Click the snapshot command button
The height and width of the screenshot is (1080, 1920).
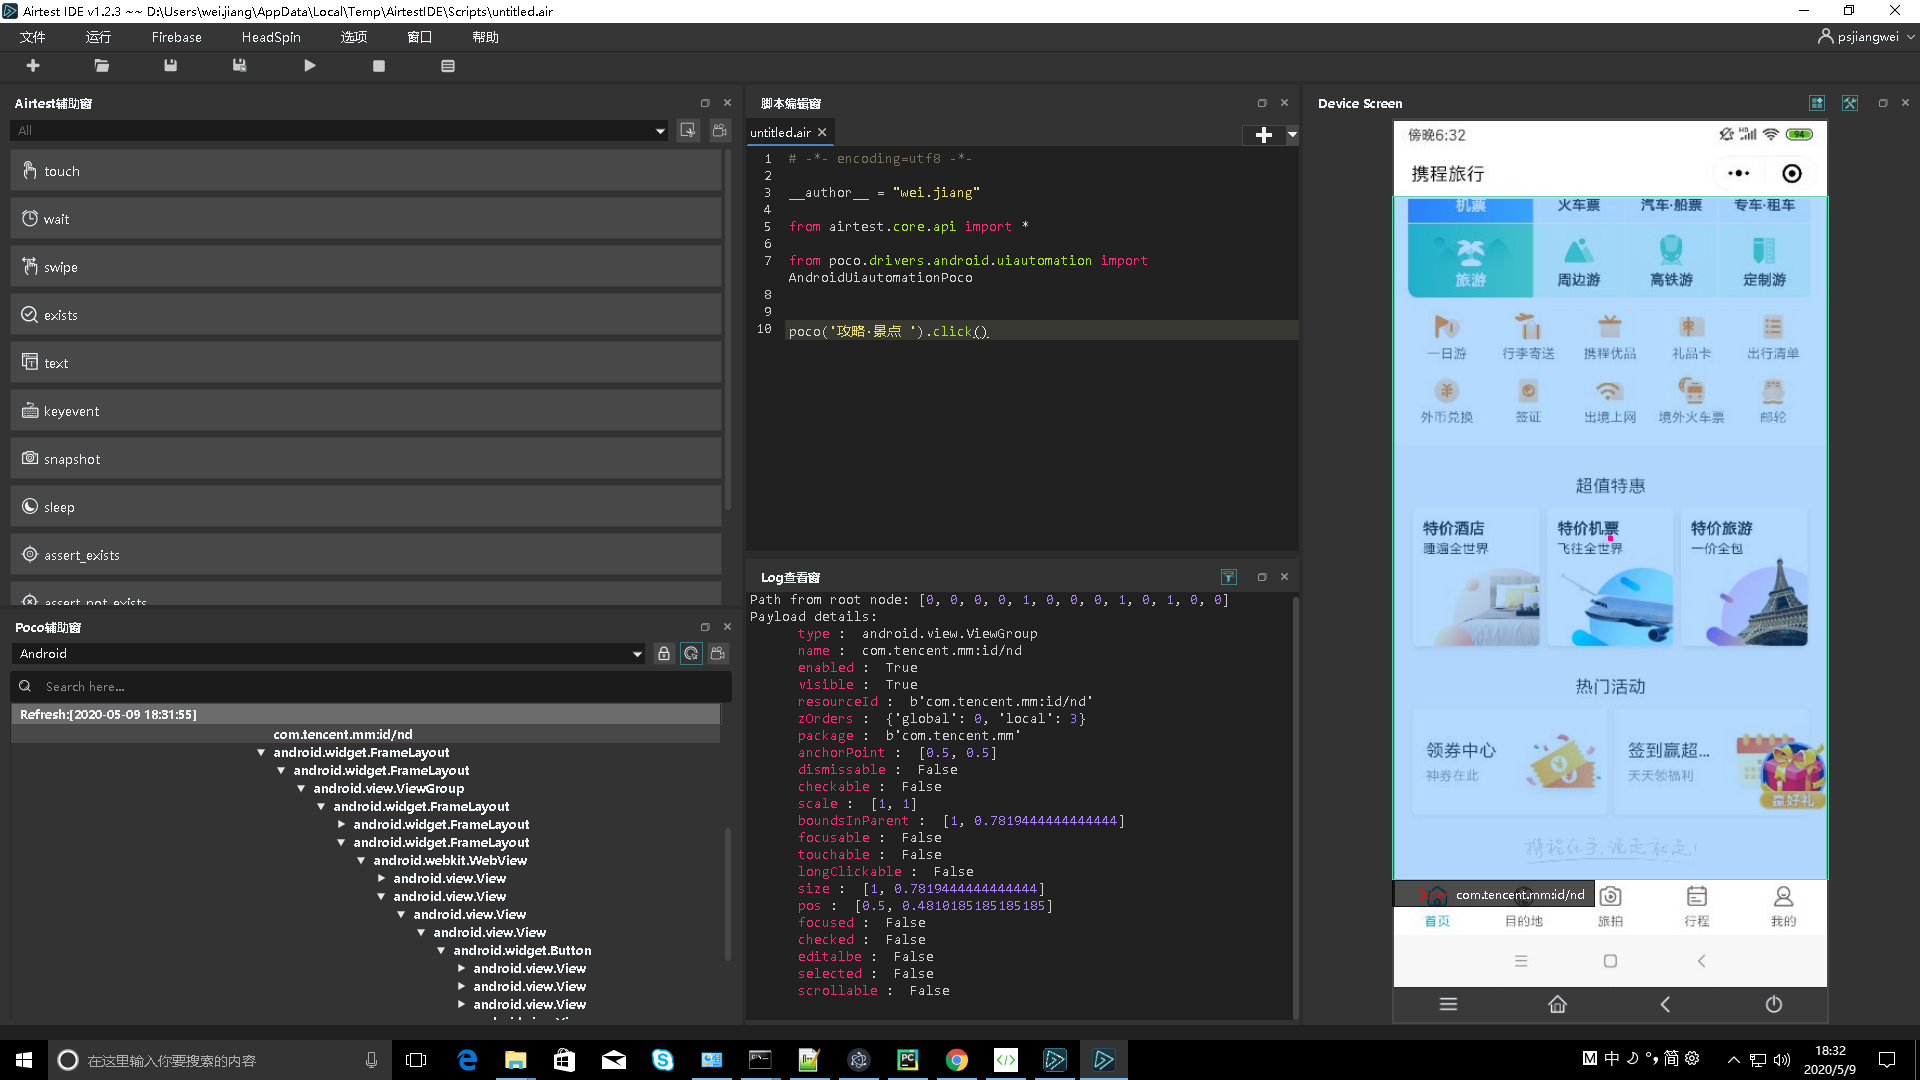pyautogui.click(x=366, y=459)
